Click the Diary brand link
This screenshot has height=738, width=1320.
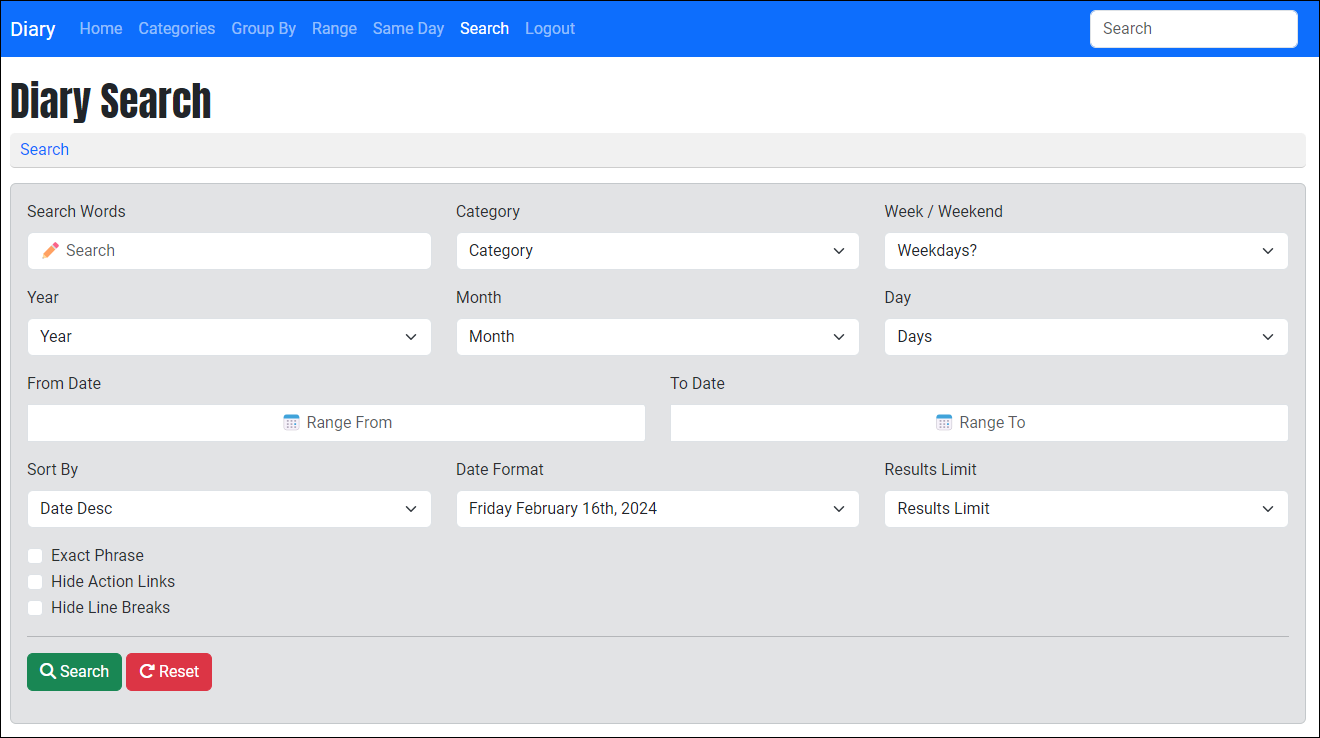(33, 29)
